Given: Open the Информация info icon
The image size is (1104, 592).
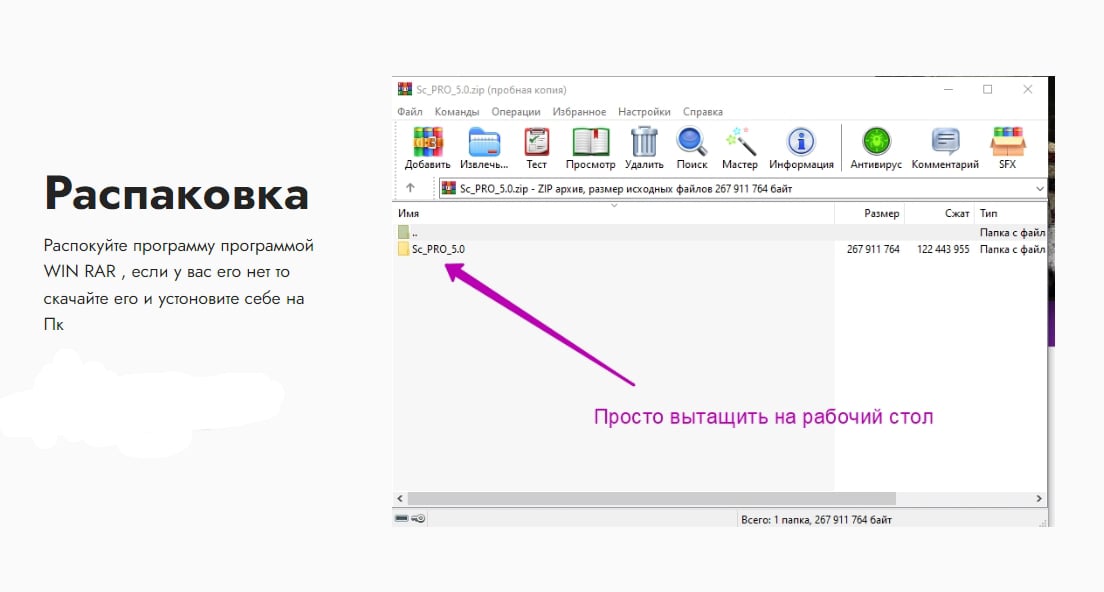Looking at the screenshot, I should pyautogui.click(x=801, y=143).
